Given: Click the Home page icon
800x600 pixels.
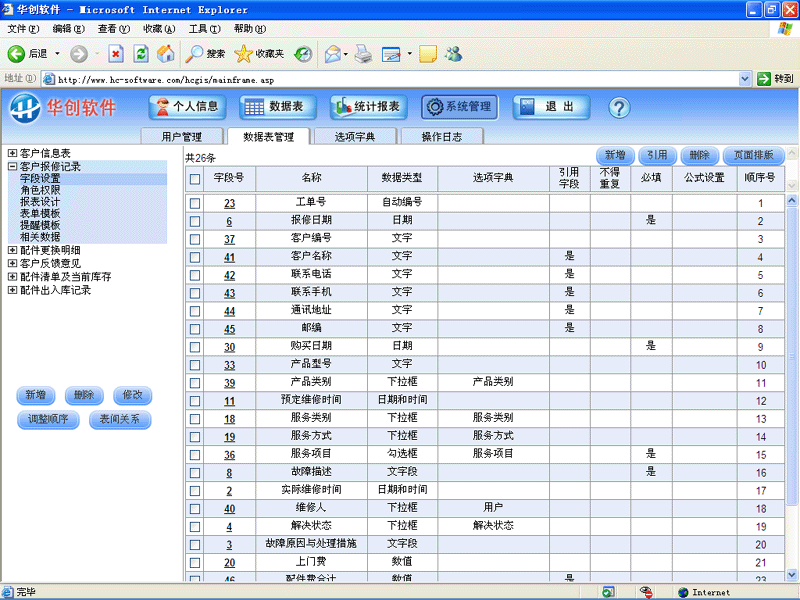Looking at the screenshot, I should coord(166,54).
